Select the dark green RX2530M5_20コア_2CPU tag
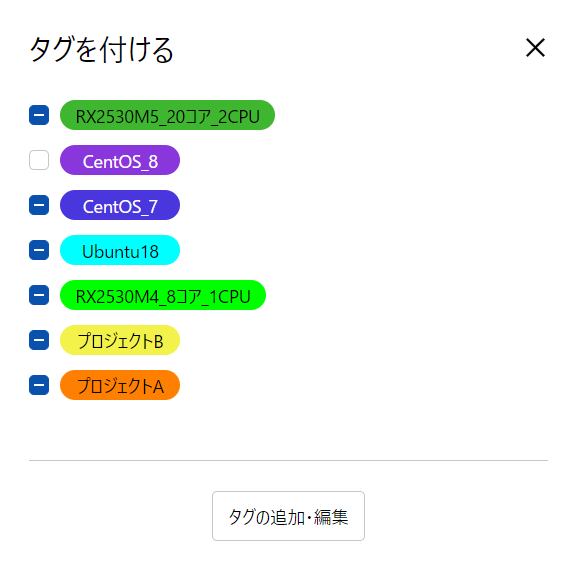 tap(167, 115)
